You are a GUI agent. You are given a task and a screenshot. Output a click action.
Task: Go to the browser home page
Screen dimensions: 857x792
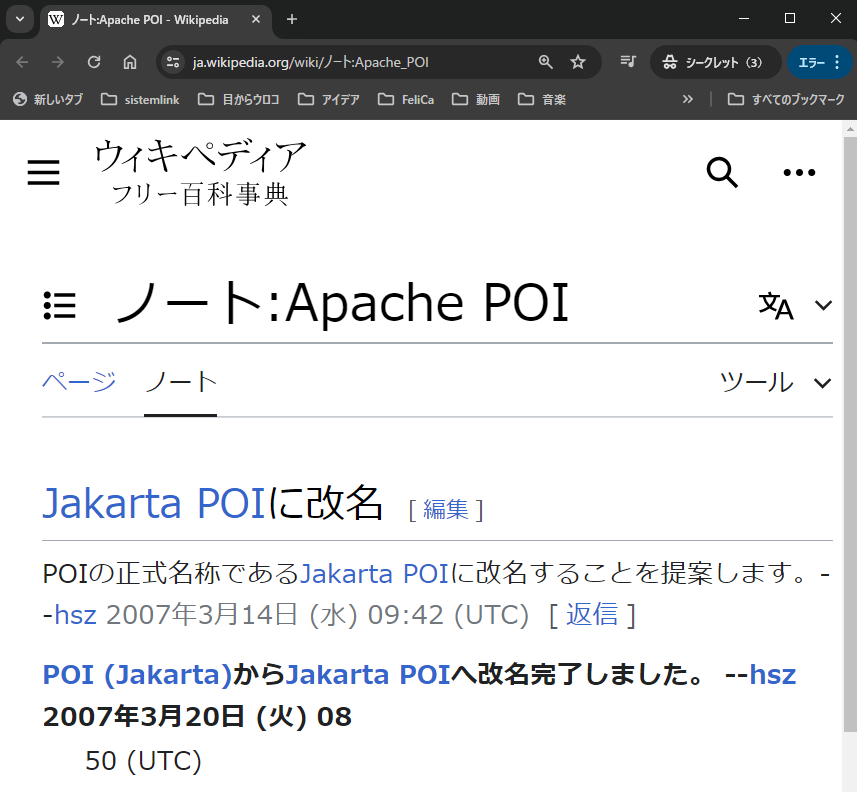[x=130, y=61]
